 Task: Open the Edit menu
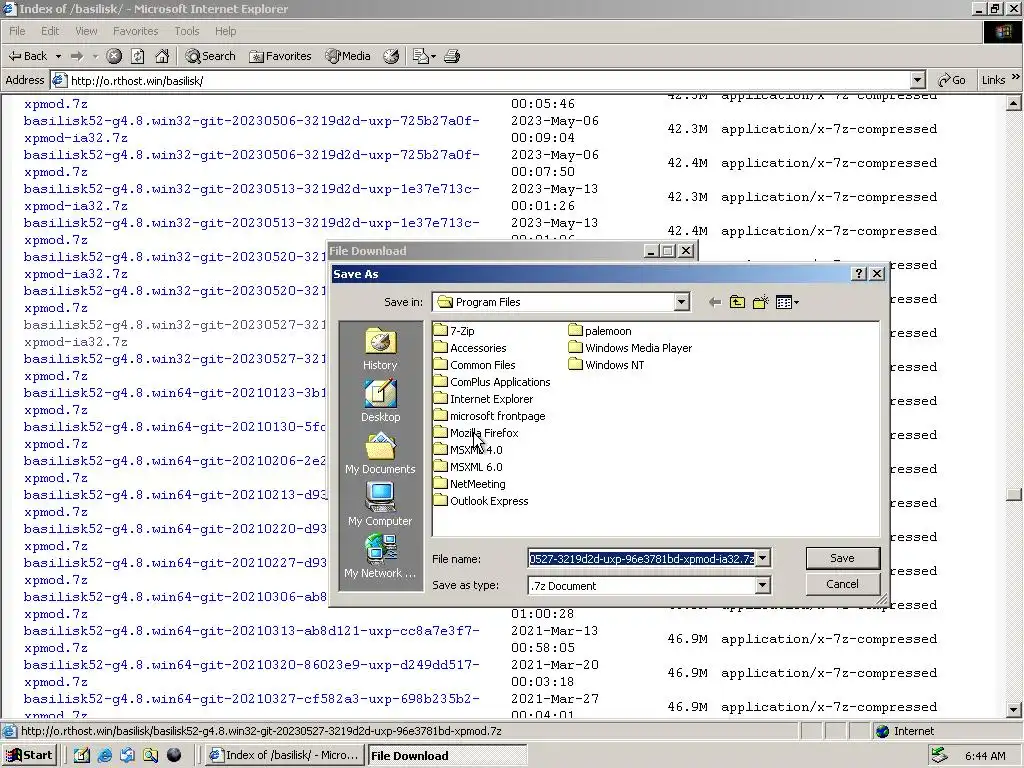(x=50, y=31)
